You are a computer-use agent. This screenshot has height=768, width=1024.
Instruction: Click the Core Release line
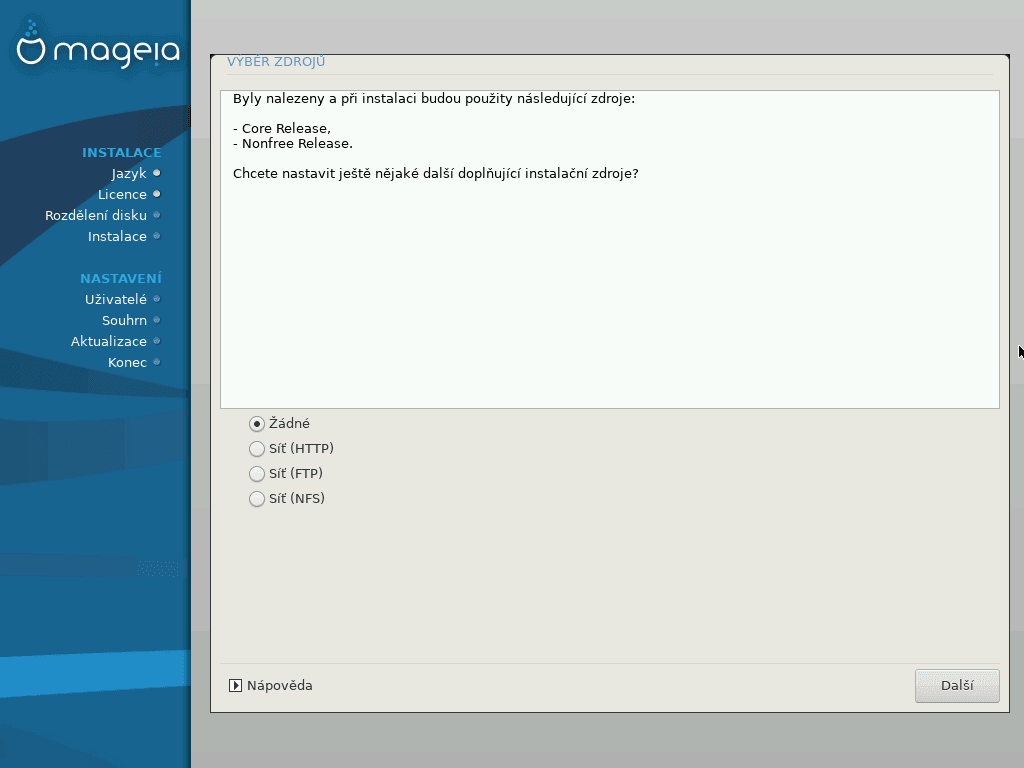(x=281, y=129)
